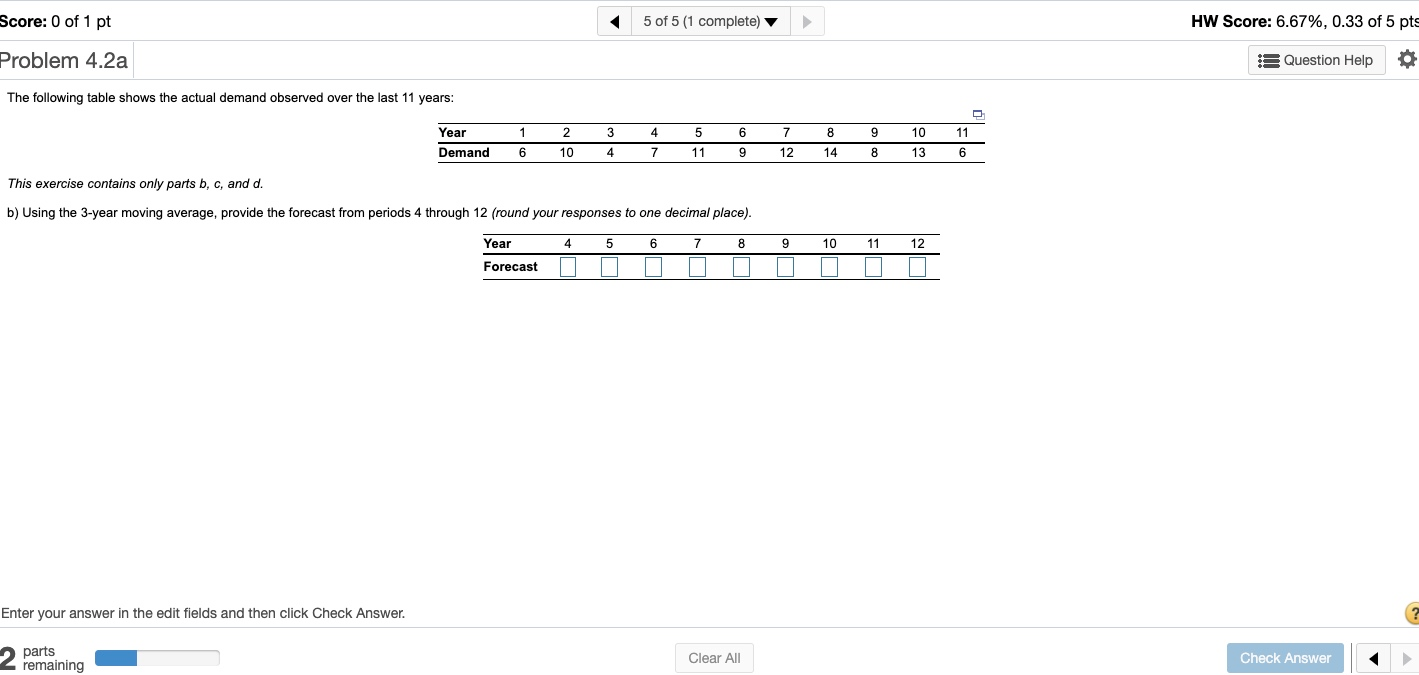Open the yellow question mark help icon
This screenshot has height=675, width=1419.
tap(1413, 613)
